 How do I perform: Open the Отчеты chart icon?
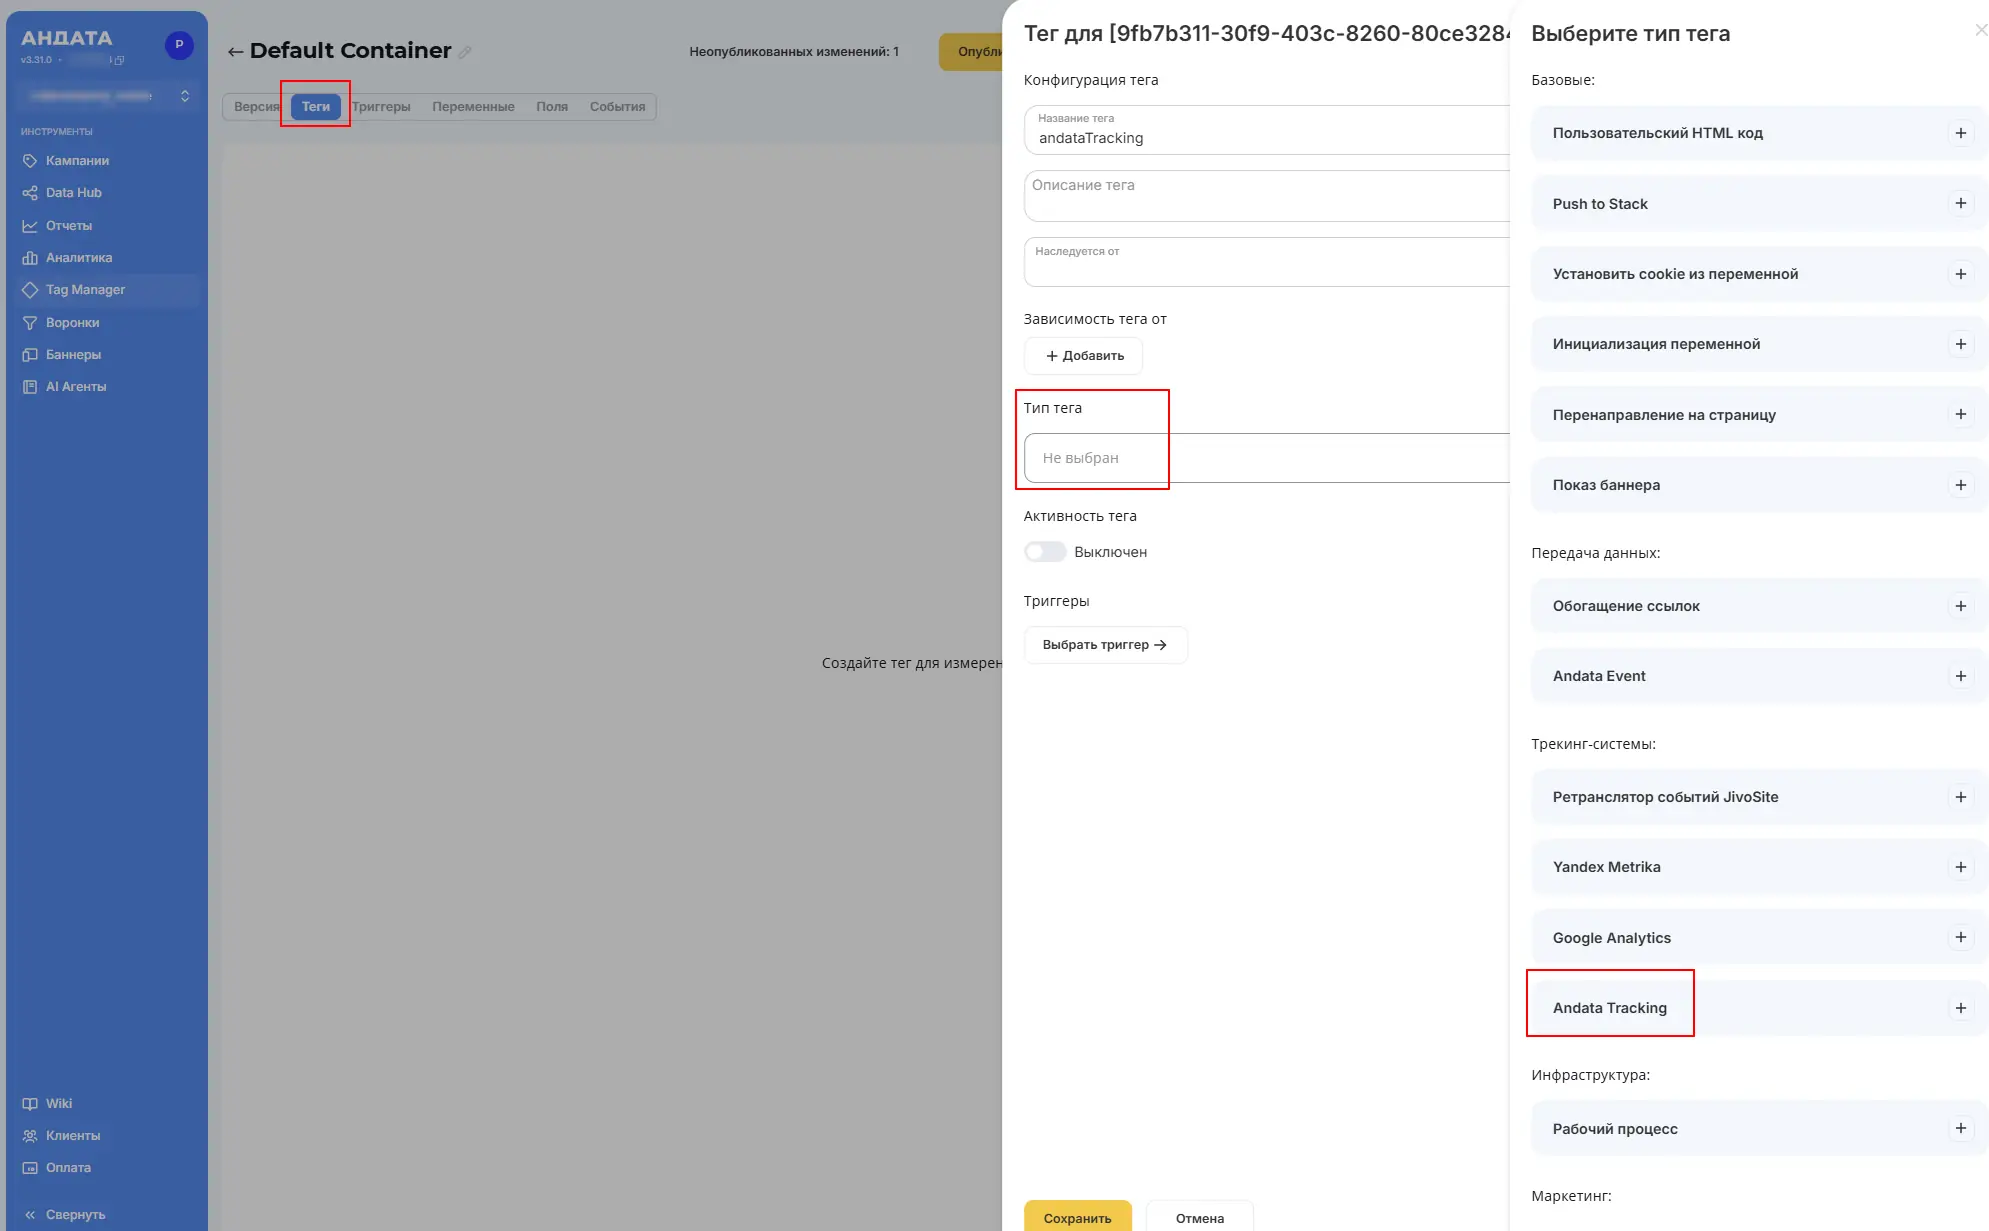click(x=30, y=226)
